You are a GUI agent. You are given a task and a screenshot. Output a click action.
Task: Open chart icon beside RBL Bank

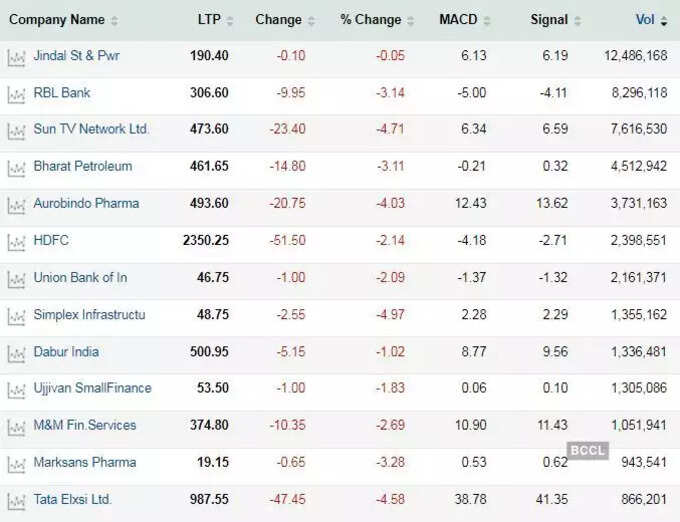(16, 95)
